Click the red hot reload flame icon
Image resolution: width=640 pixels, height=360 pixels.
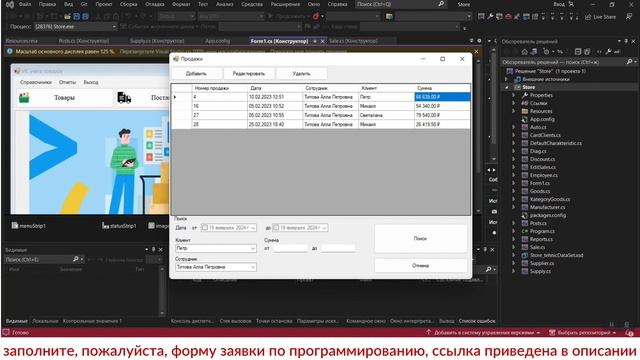316,17
